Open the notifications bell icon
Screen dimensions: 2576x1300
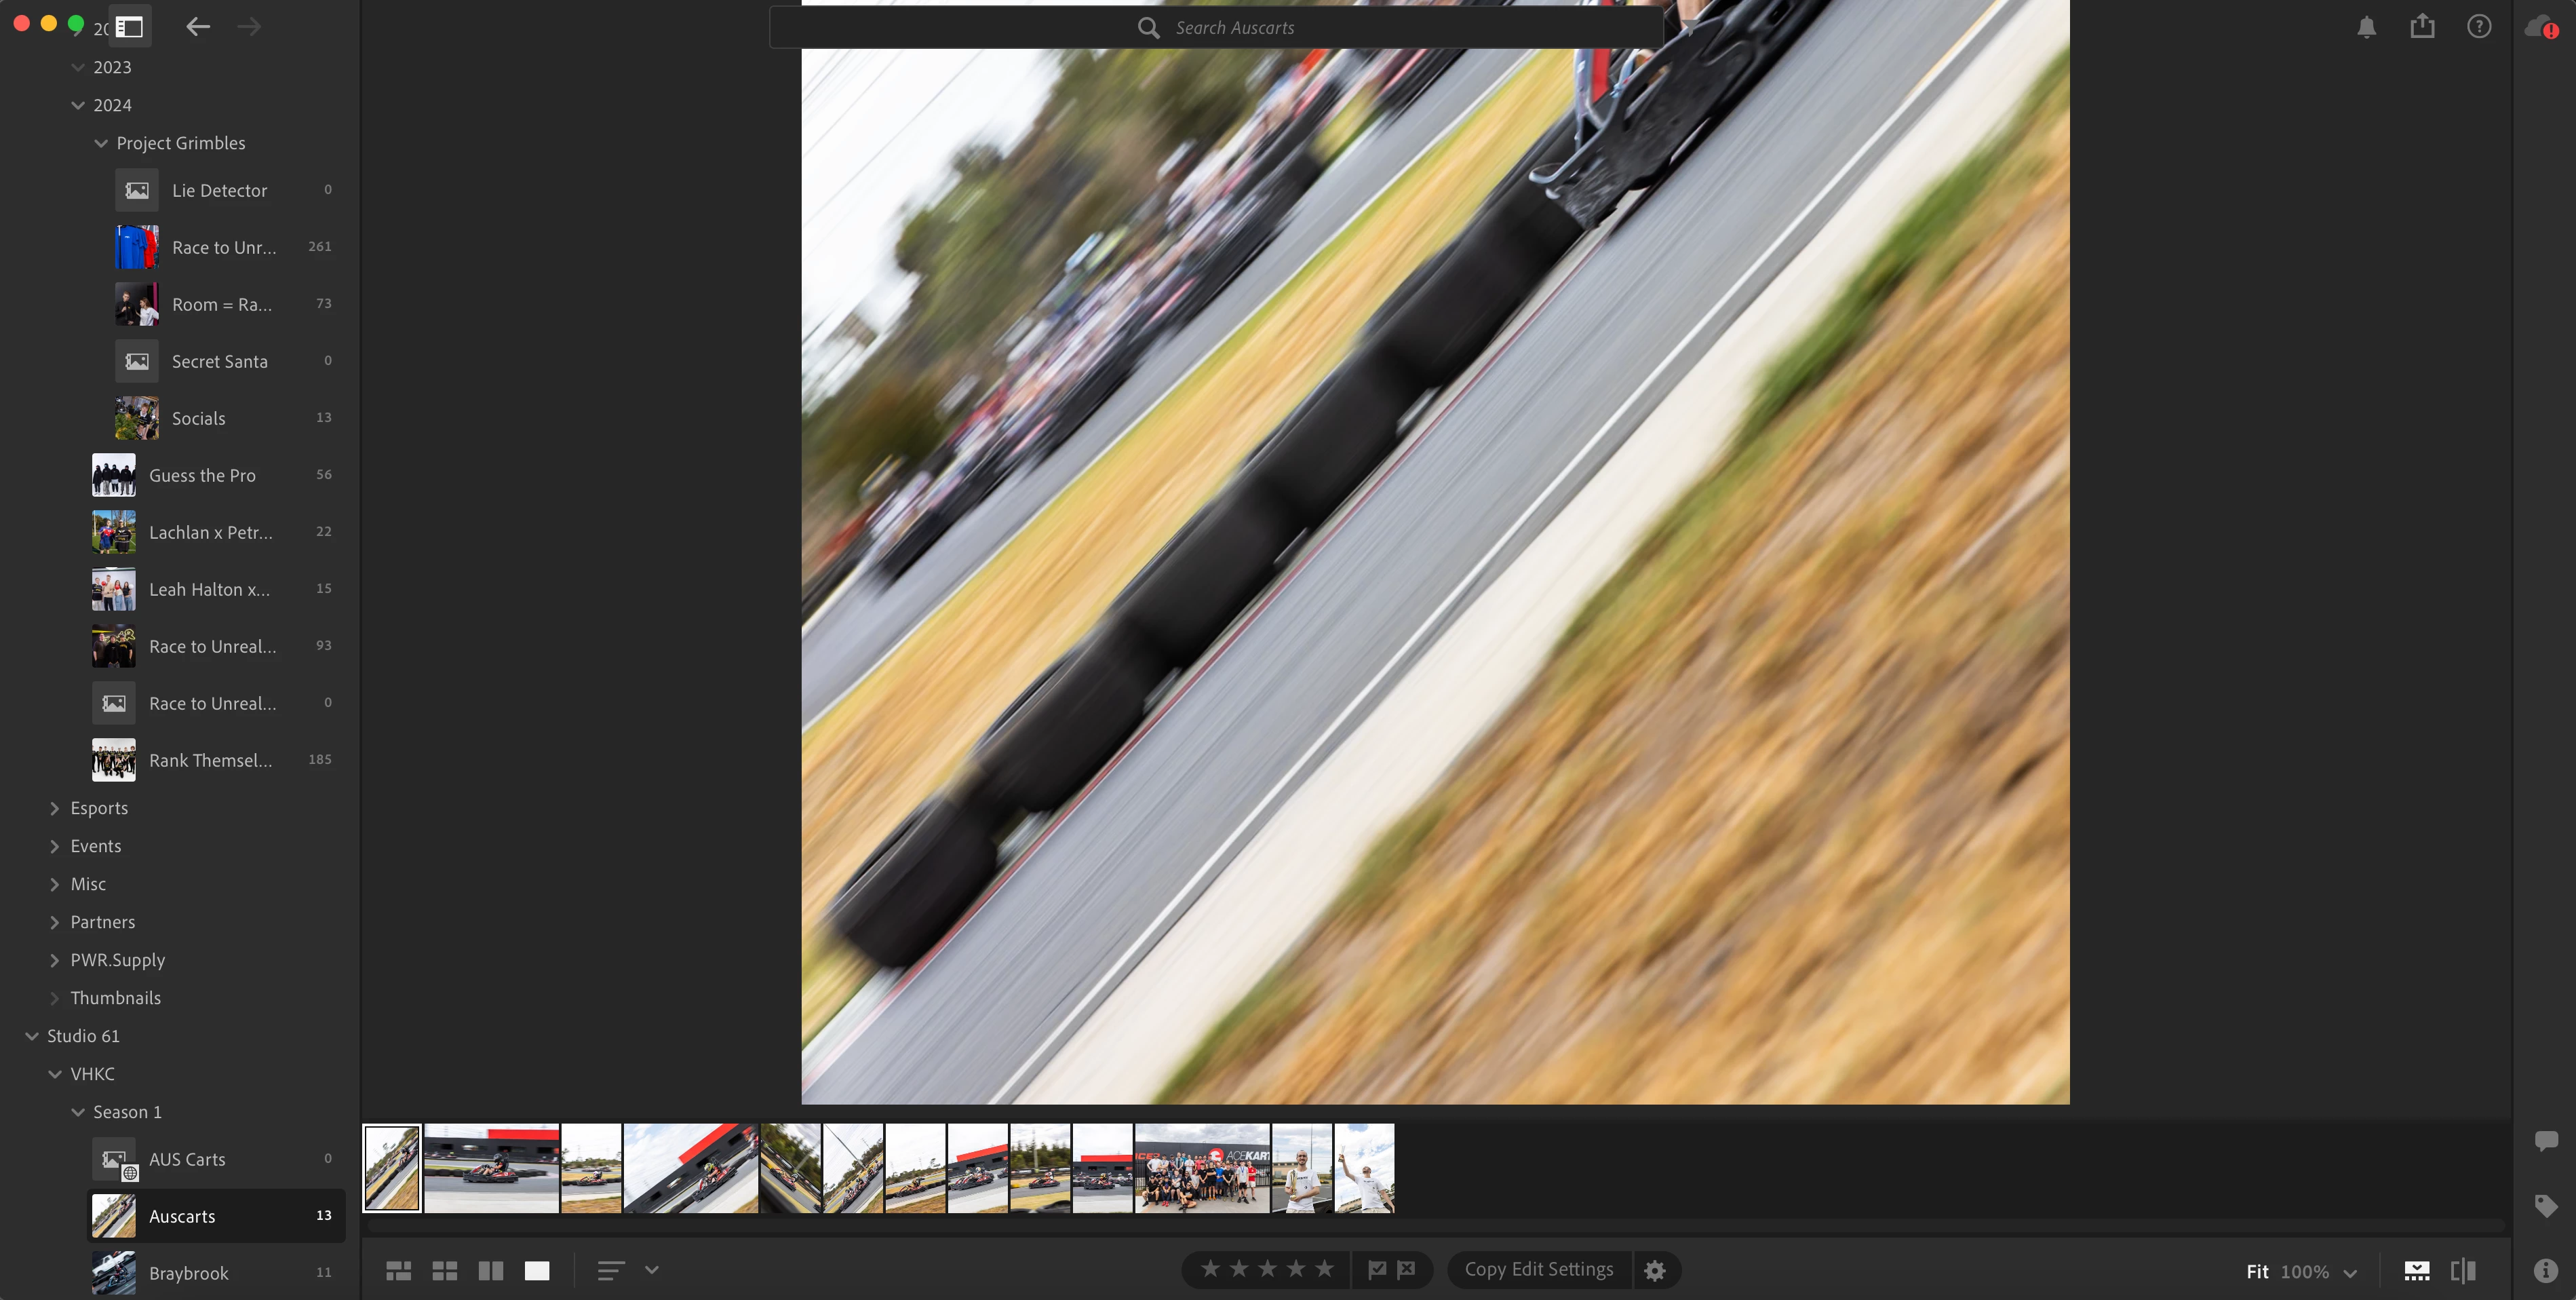[2366, 27]
